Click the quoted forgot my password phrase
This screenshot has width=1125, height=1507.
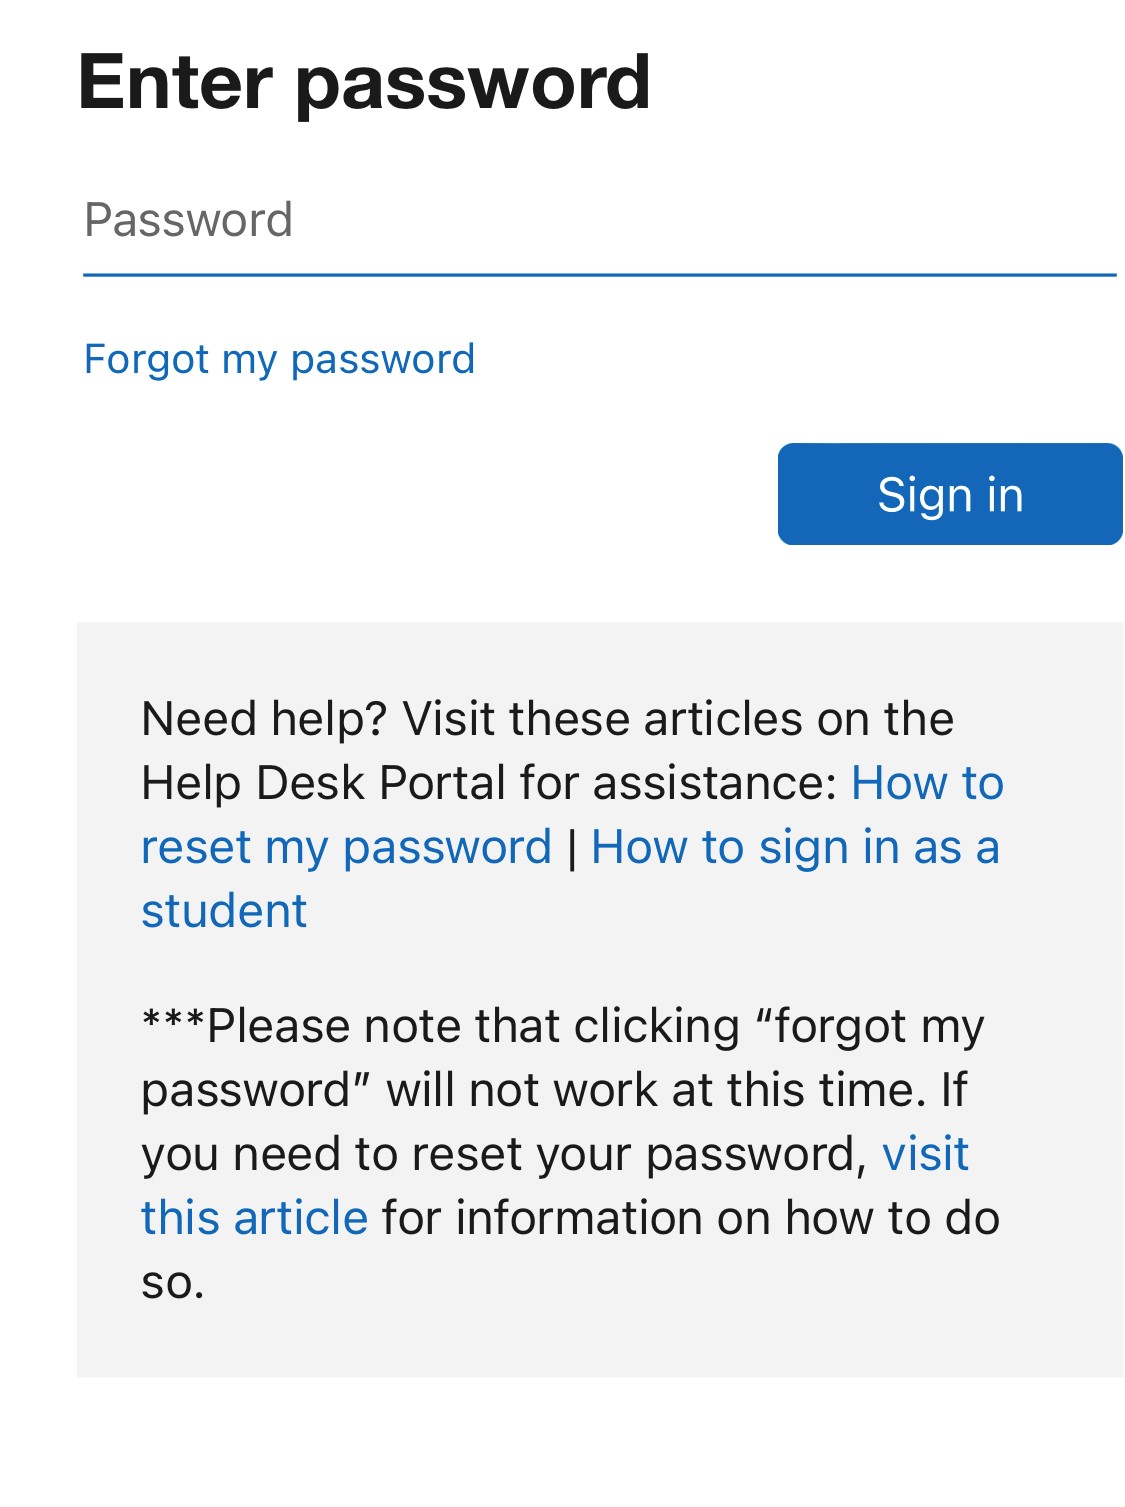(x=563, y=1059)
